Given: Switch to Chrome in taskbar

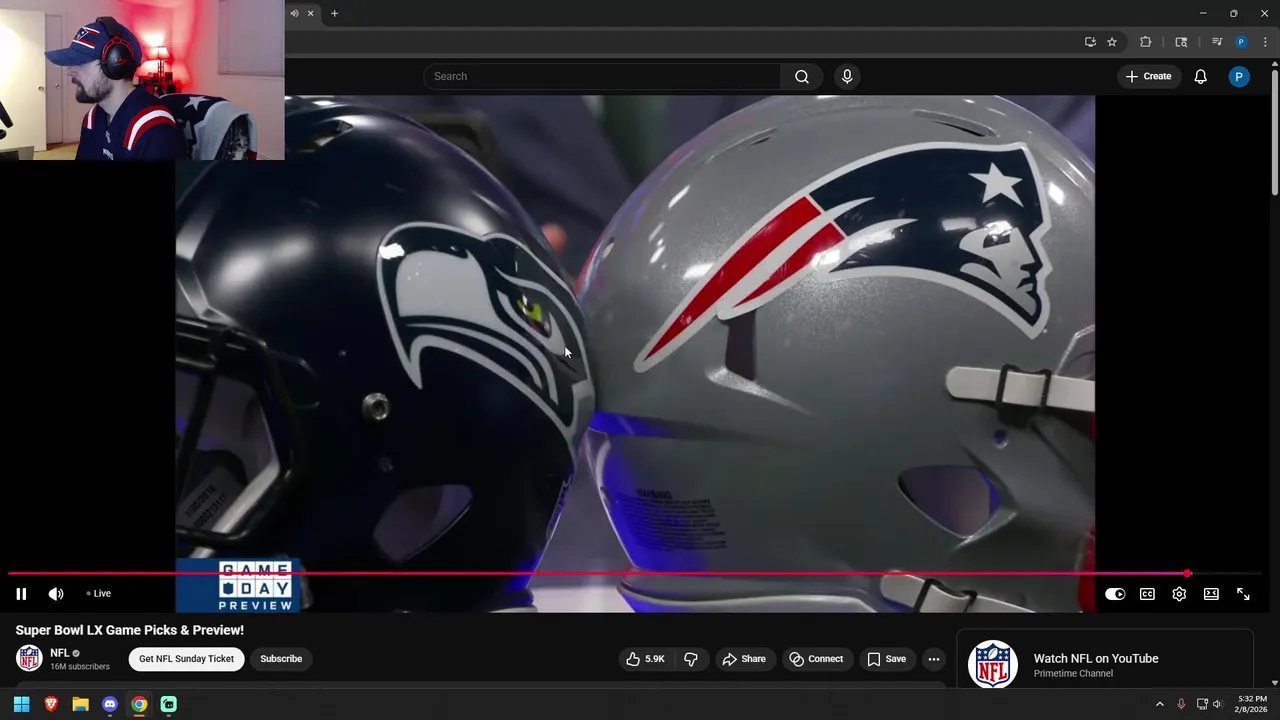Looking at the screenshot, I should pyautogui.click(x=139, y=704).
